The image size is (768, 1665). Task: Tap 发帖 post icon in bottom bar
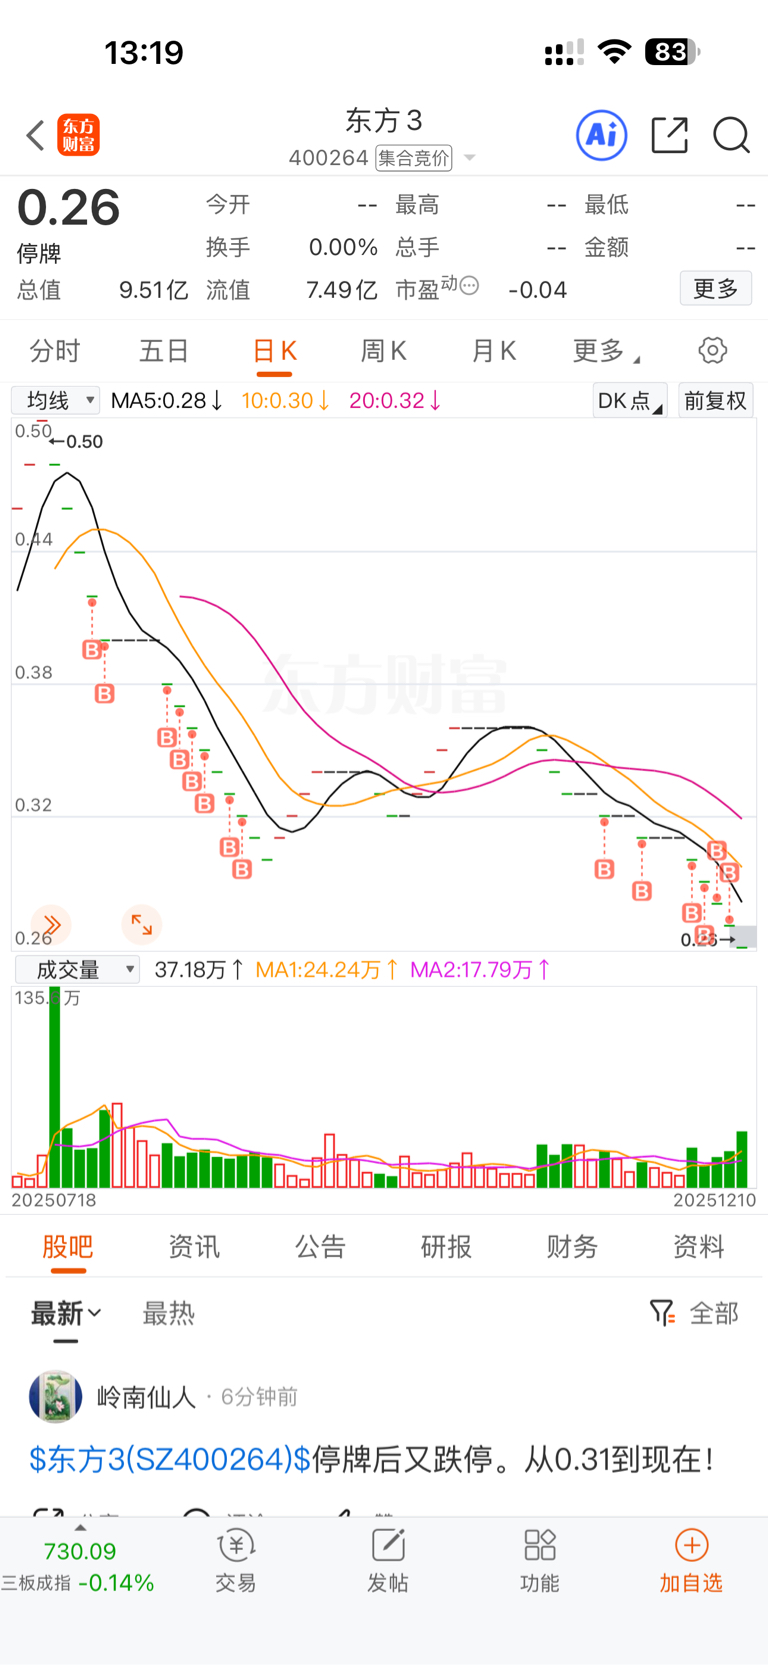pos(388,1546)
